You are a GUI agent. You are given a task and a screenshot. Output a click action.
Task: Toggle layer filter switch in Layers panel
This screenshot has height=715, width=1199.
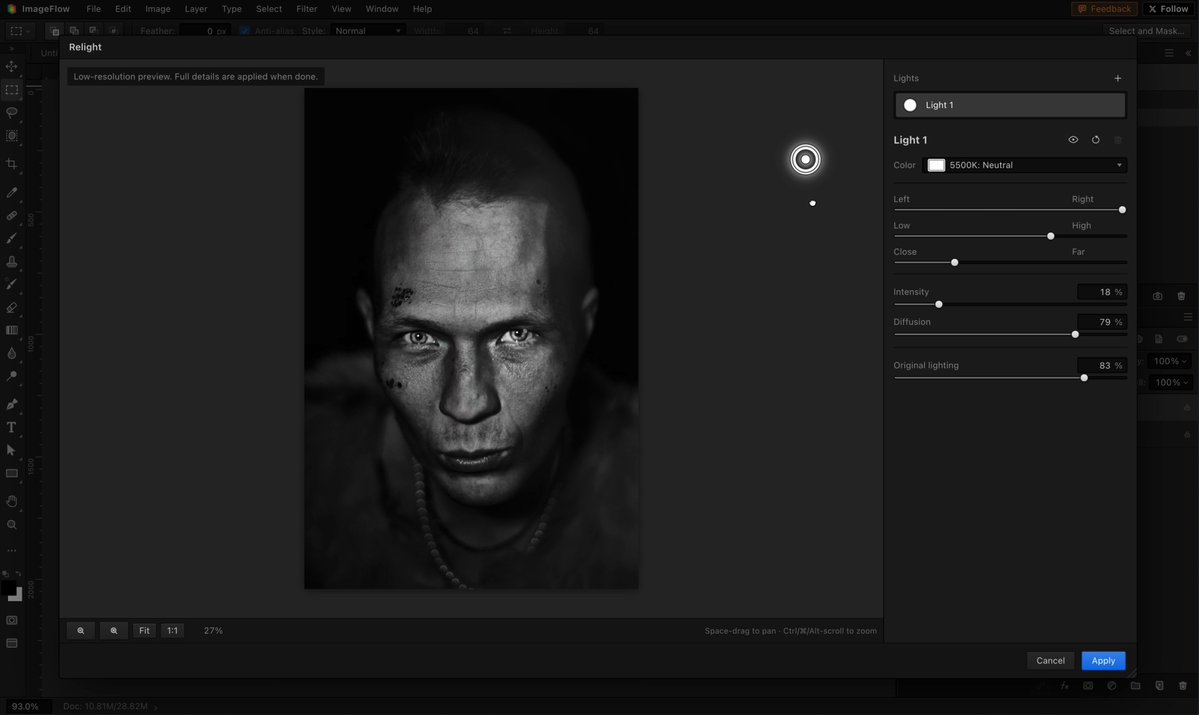pyautogui.click(x=1182, y=339)
